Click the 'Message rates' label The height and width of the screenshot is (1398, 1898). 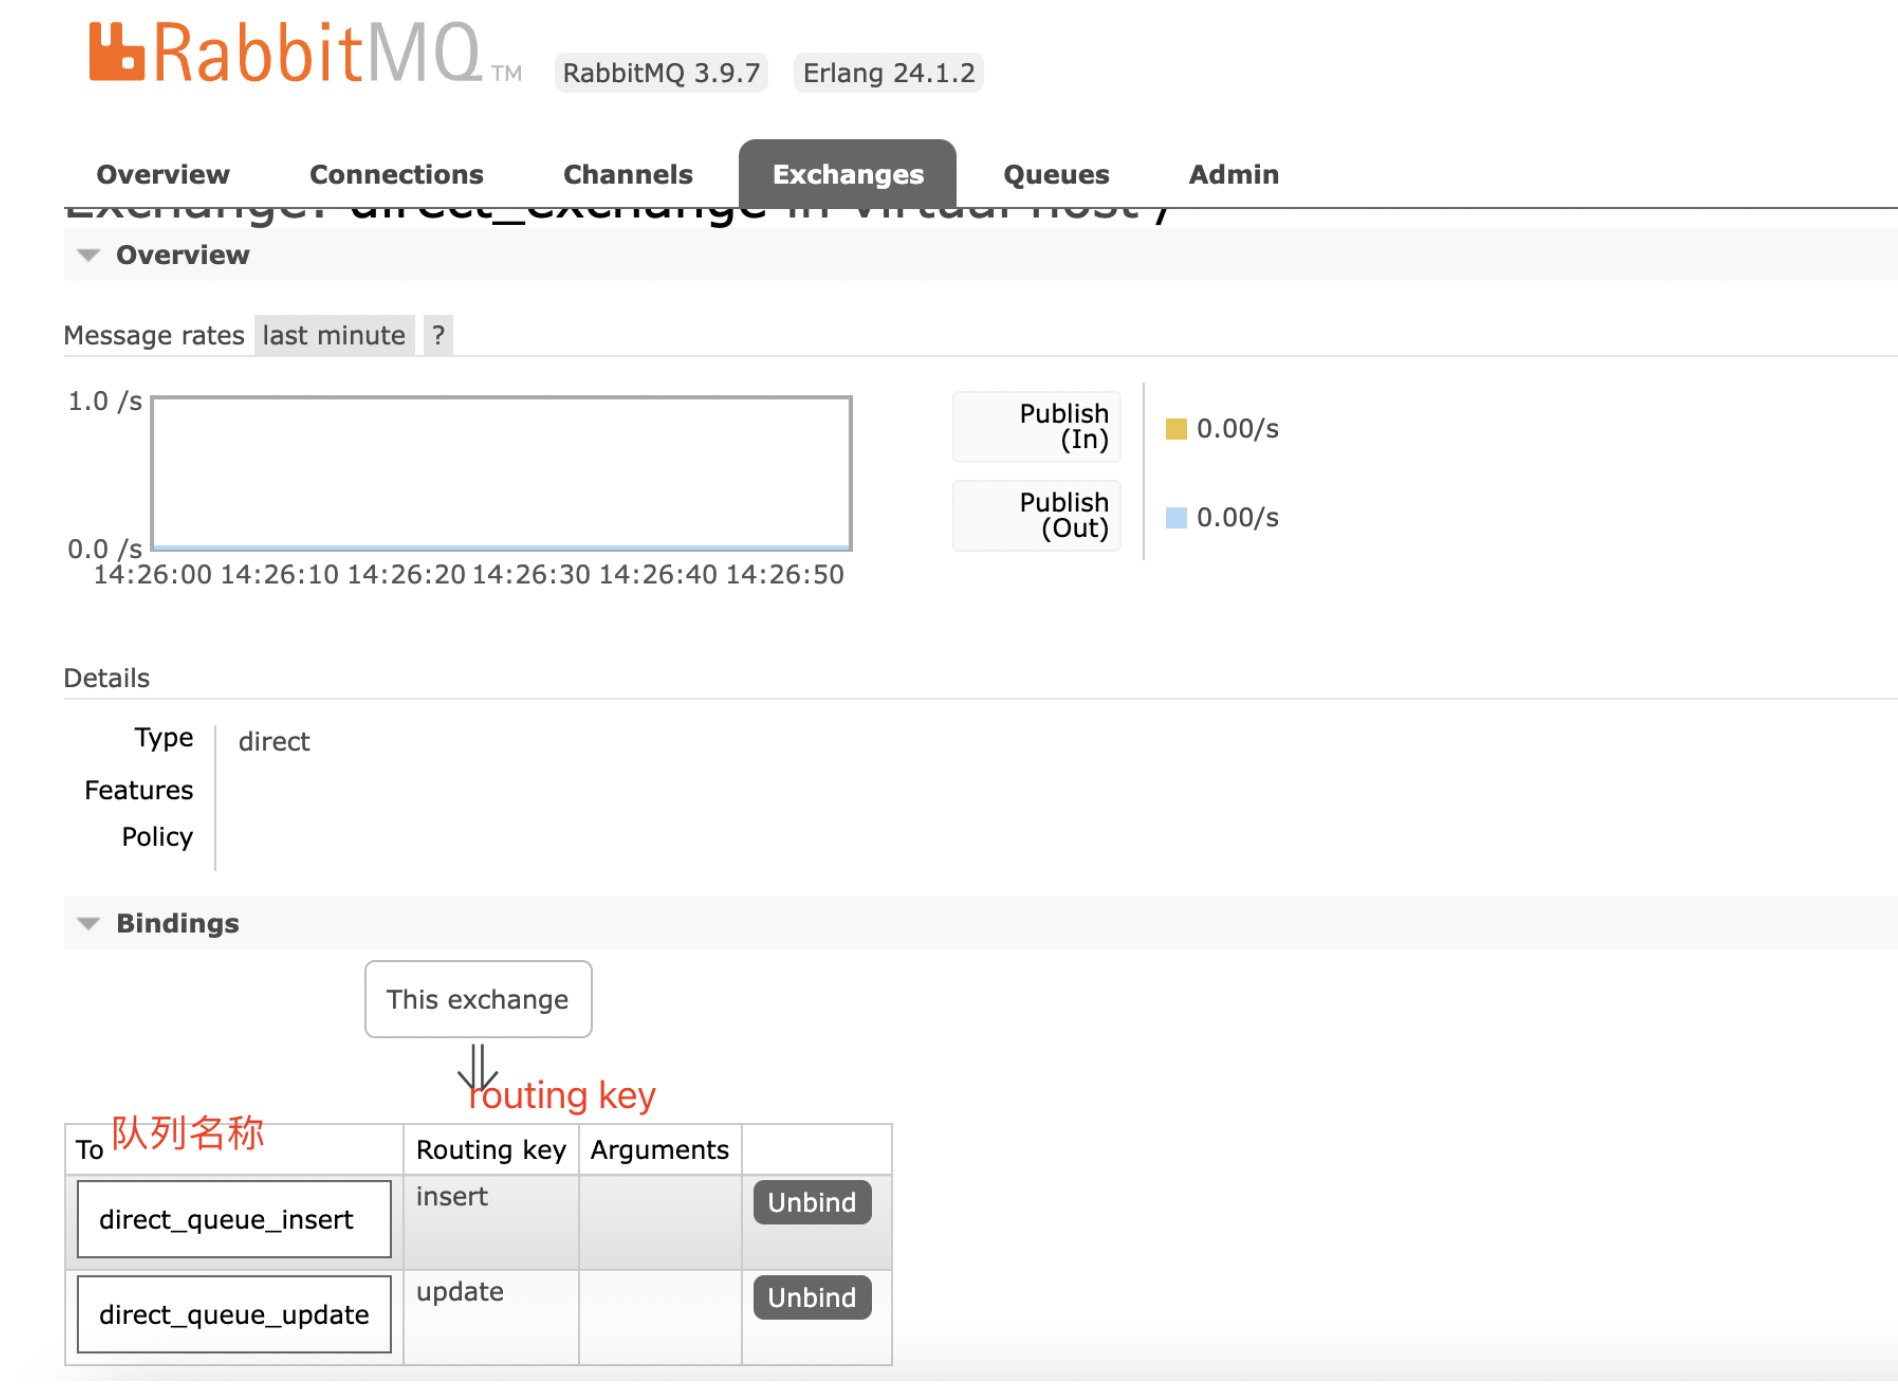tap(154, 335)
